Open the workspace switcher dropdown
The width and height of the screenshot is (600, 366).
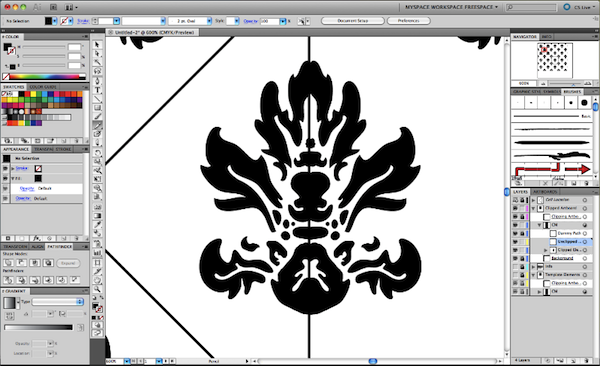(452, 7)
